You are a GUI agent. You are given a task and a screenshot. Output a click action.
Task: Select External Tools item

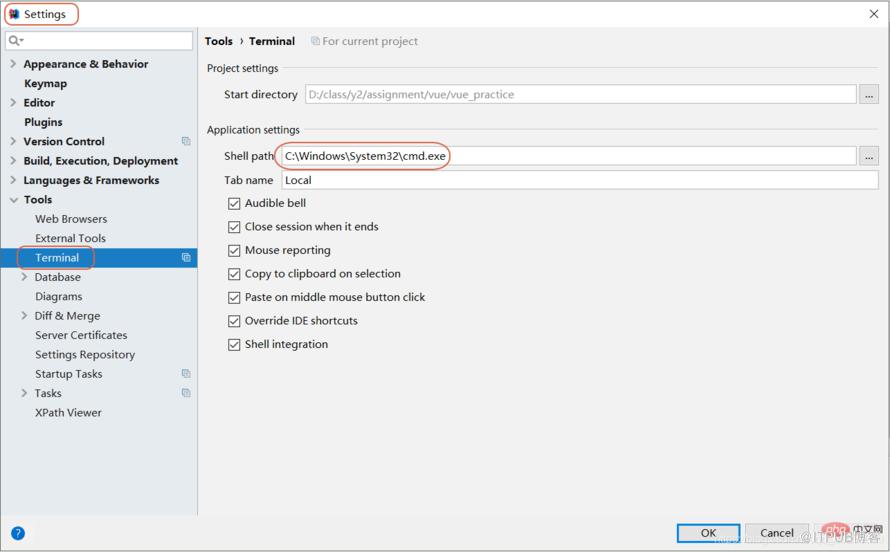70,238
